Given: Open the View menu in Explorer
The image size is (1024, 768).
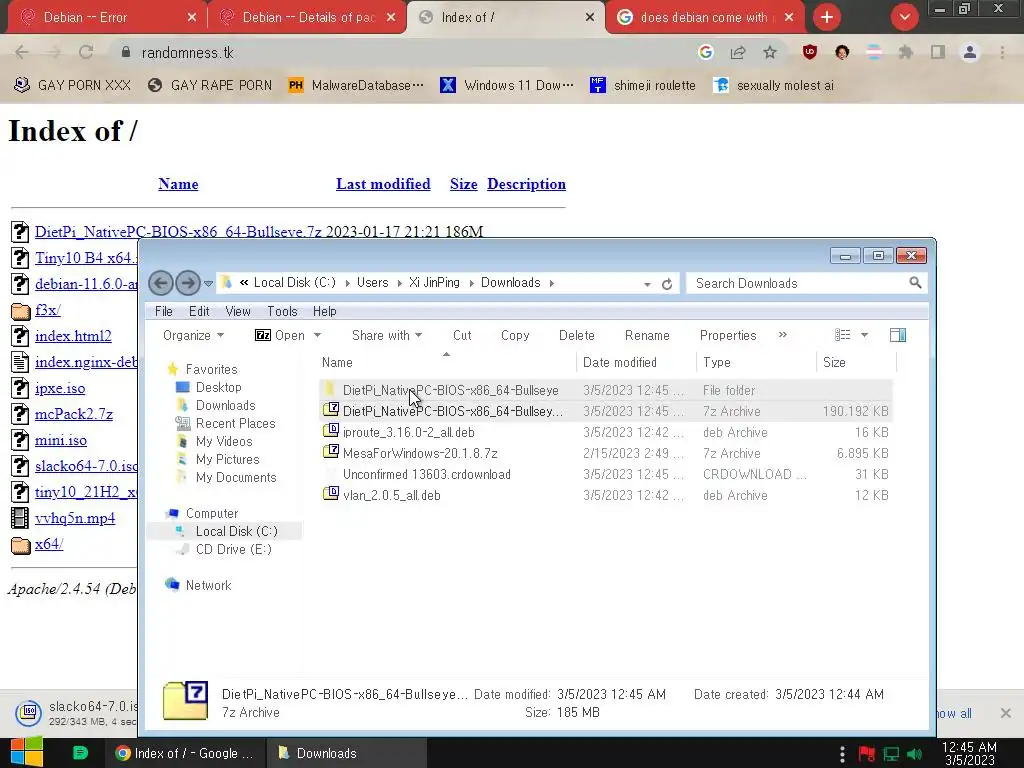Looking at the screenshot, I should [x=238, y=312].
